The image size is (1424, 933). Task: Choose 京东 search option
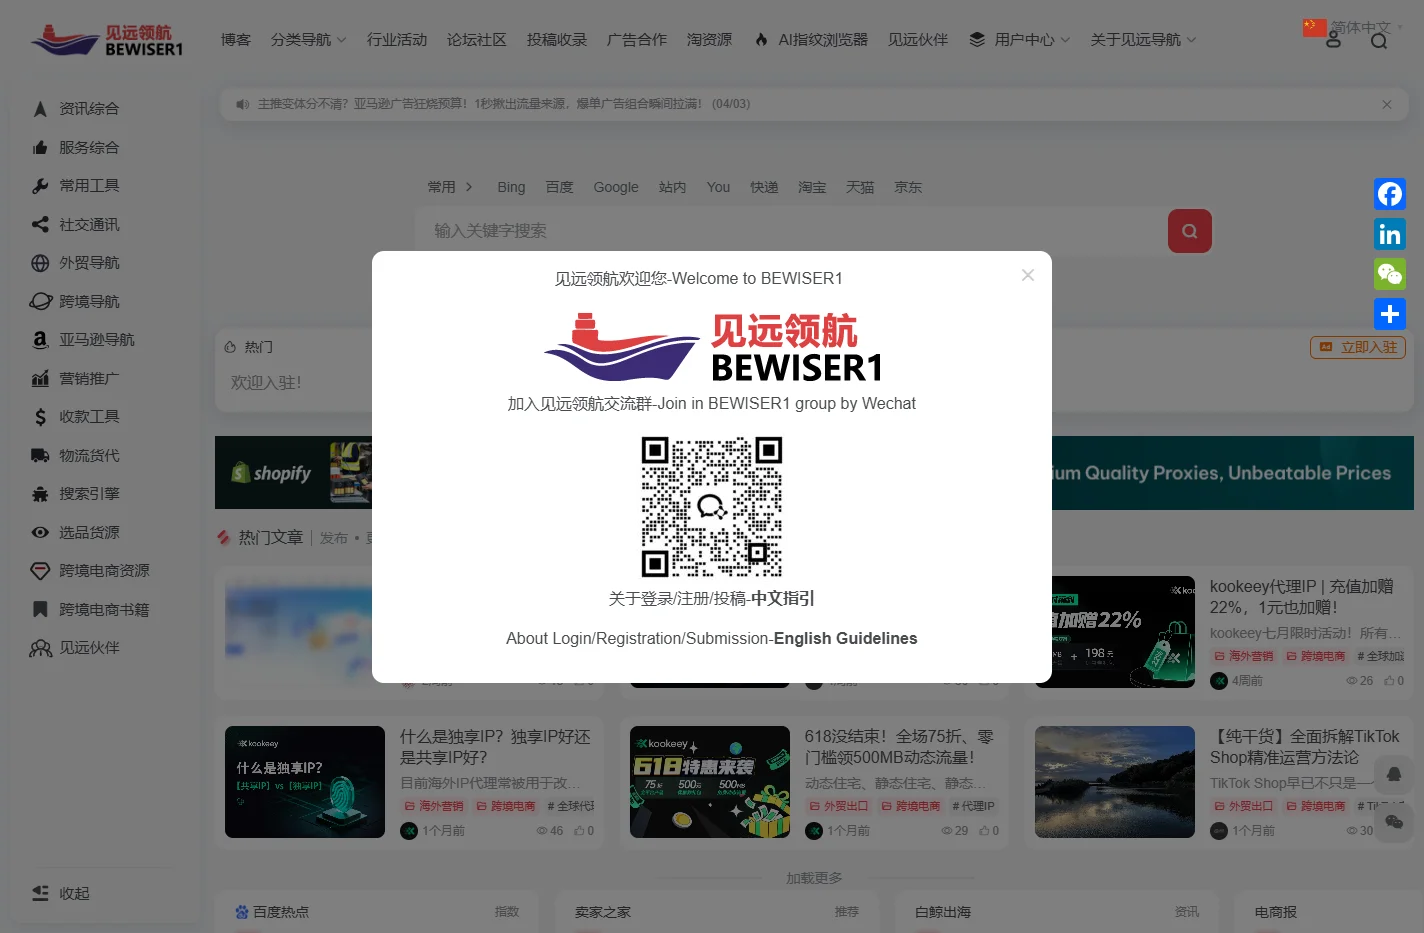tap(908, 187)
